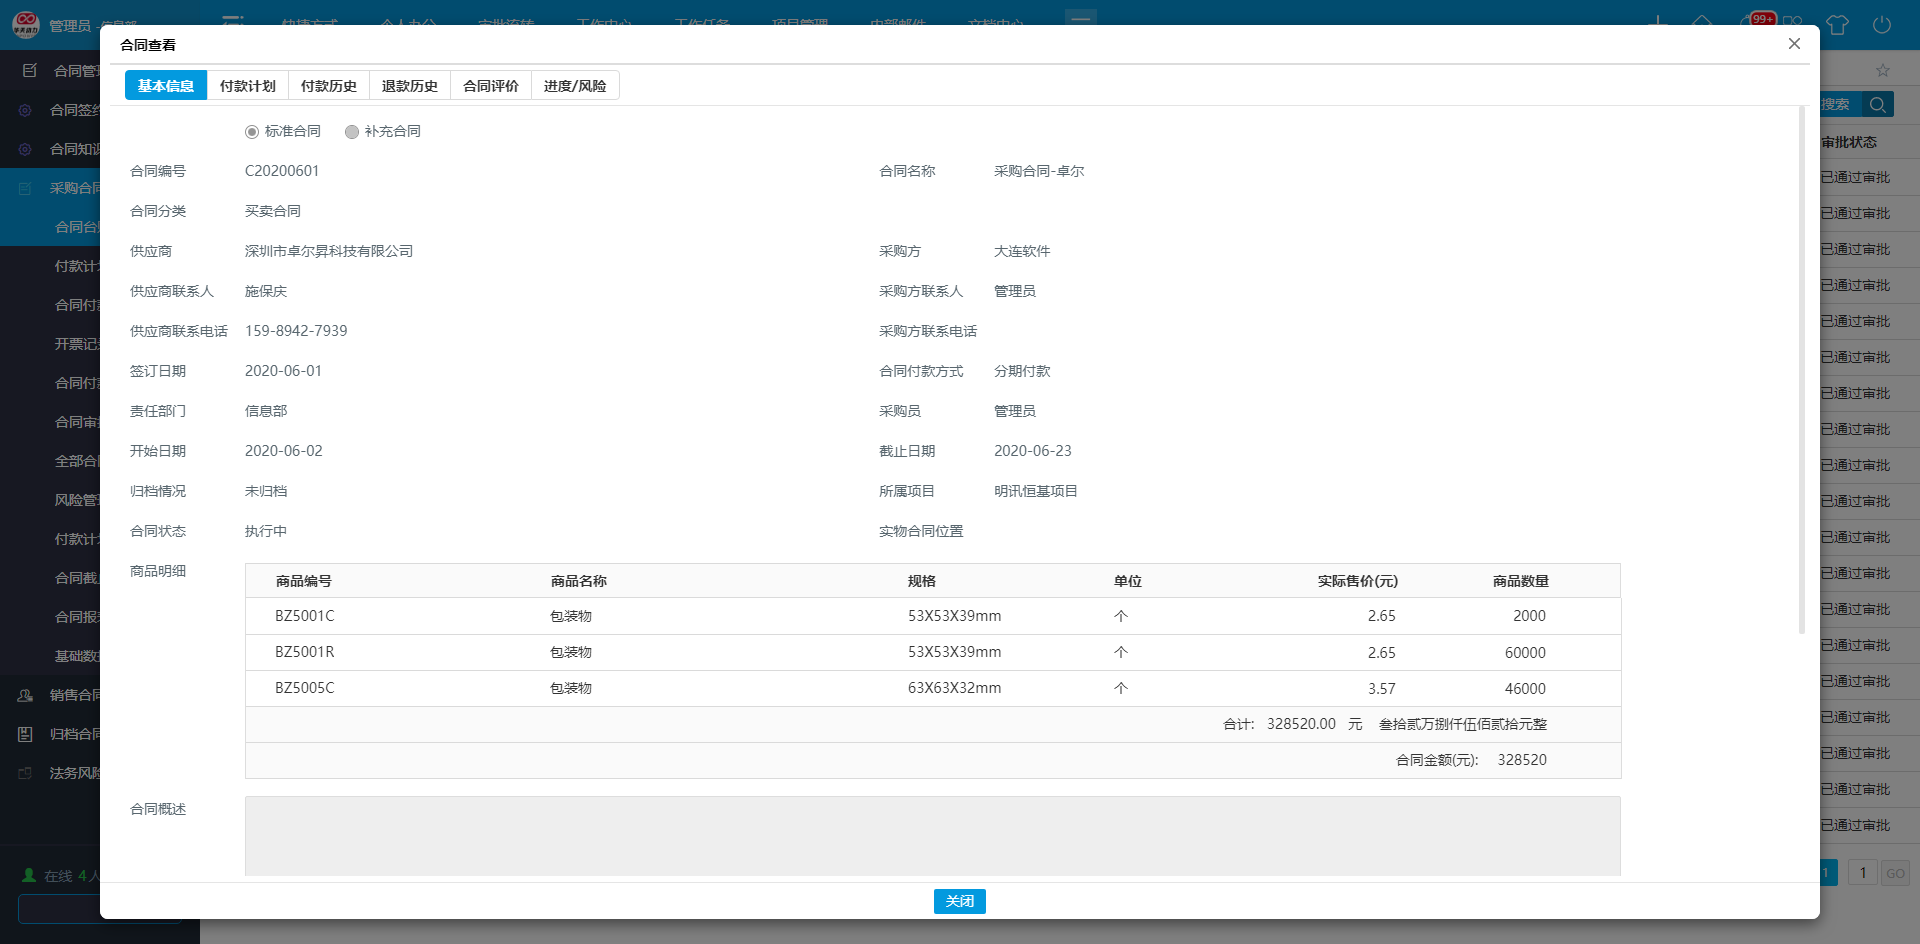Image resolution: width=1920 pixels, height=944 pixels.
Task: Click the power/logout icon in top bar
Action: [1881, 25]
